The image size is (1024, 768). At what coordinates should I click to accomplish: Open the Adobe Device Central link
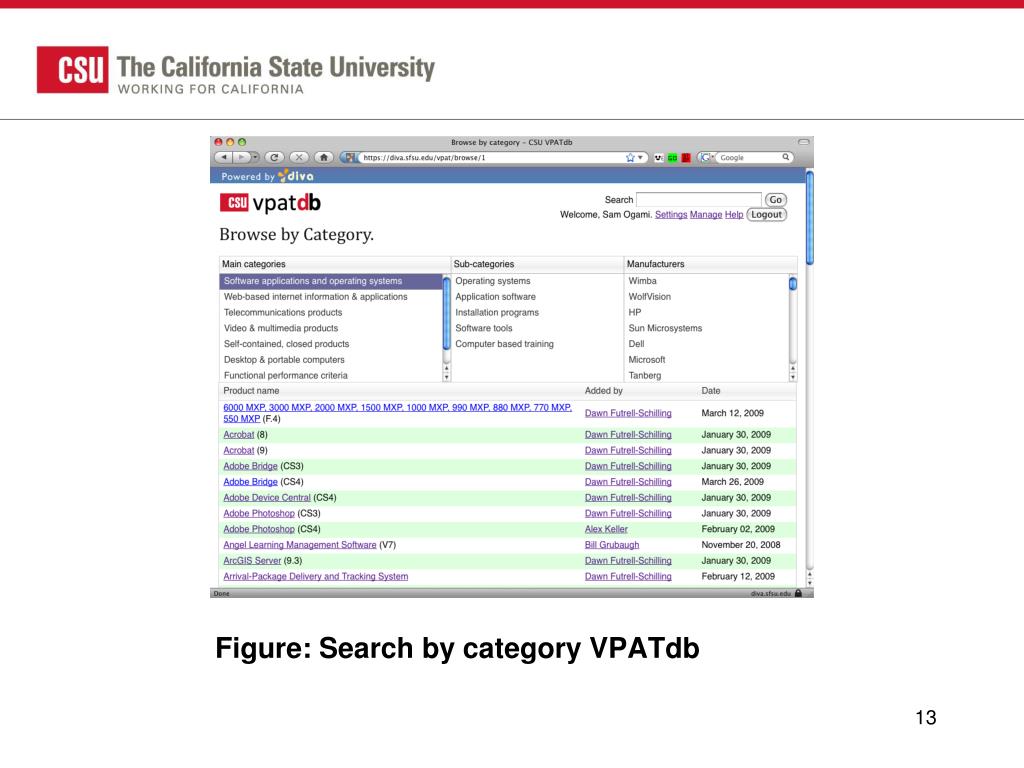point(266,497)
